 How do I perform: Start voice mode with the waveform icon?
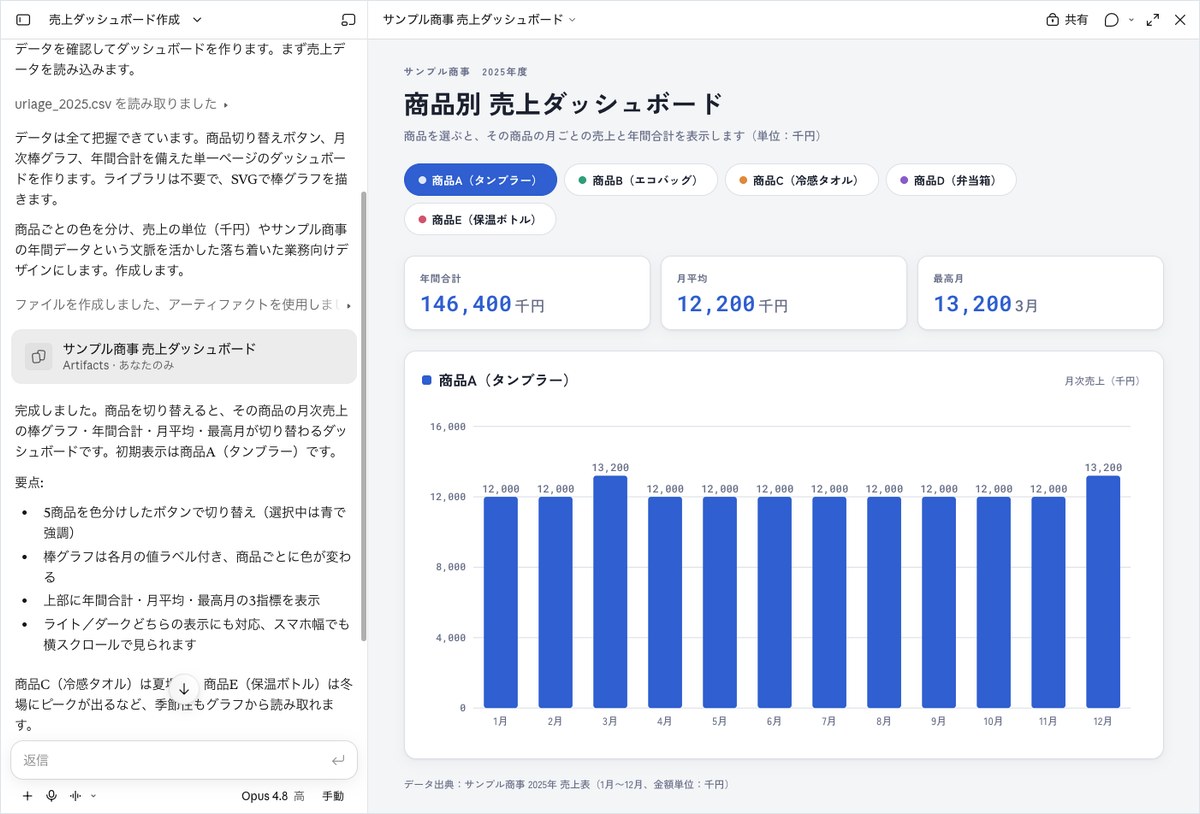(75, 796)
